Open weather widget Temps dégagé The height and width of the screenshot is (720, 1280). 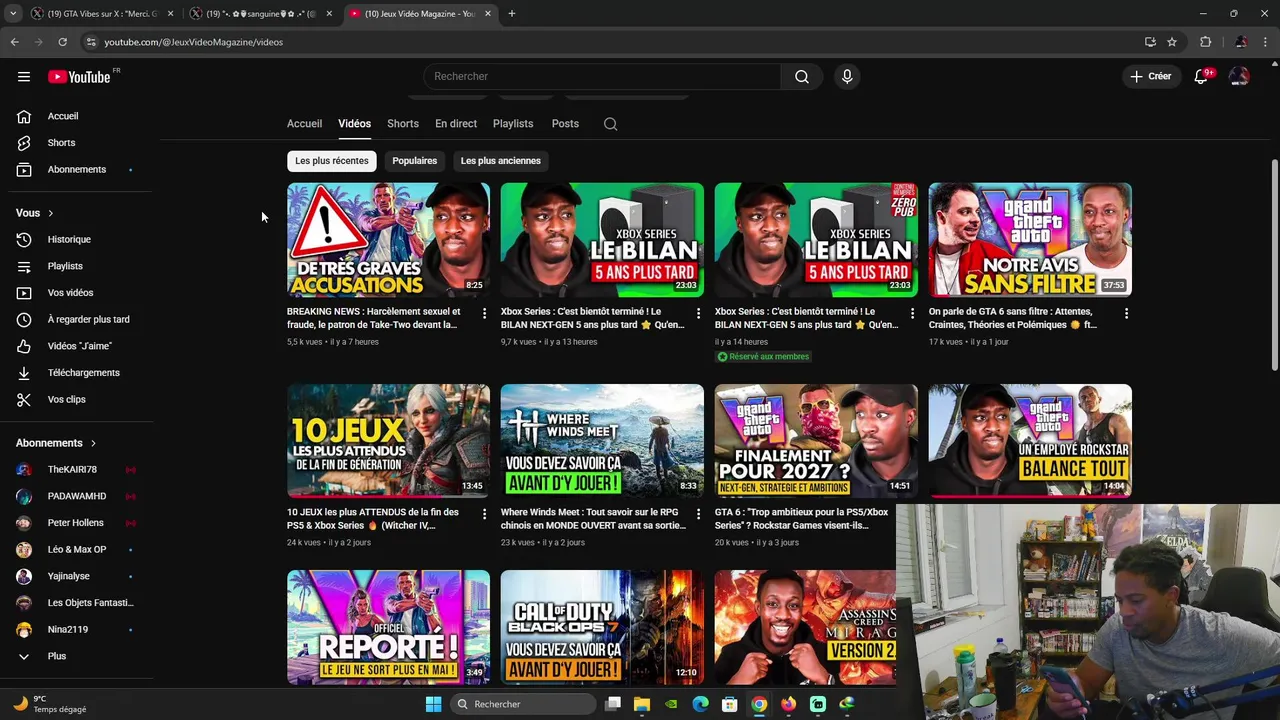tap(48, 704)
